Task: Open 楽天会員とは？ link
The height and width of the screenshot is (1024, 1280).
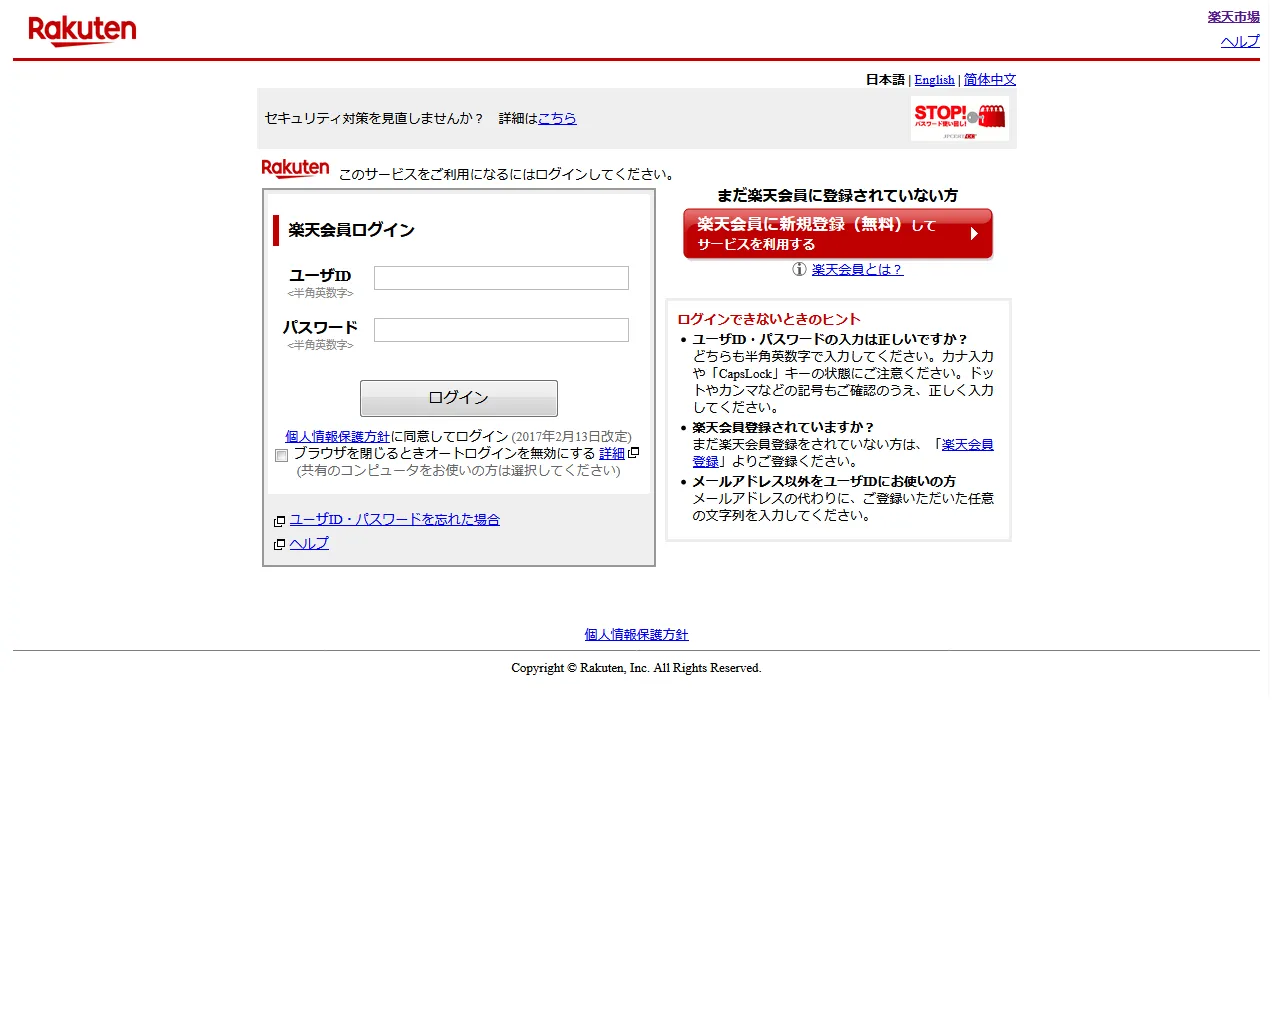Action: pos(857,269)
